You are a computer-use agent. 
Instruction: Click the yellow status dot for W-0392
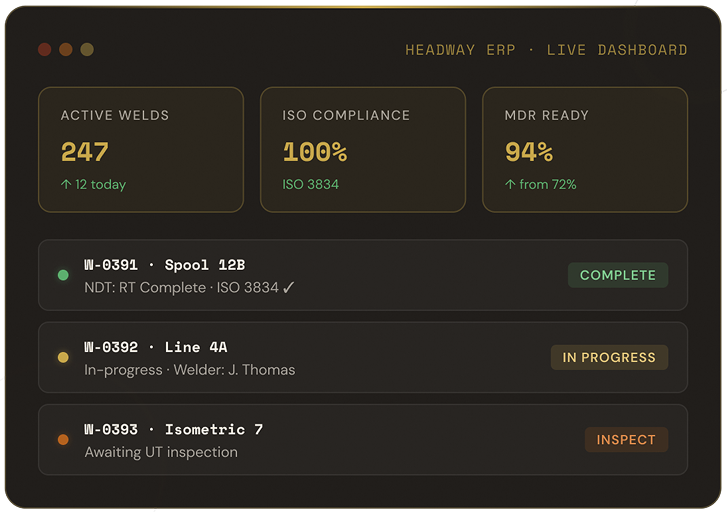(x=63, y=357)
